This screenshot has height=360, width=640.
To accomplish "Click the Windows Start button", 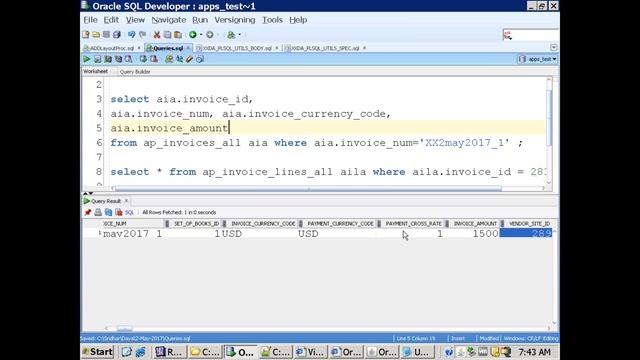I will (98, 352).
